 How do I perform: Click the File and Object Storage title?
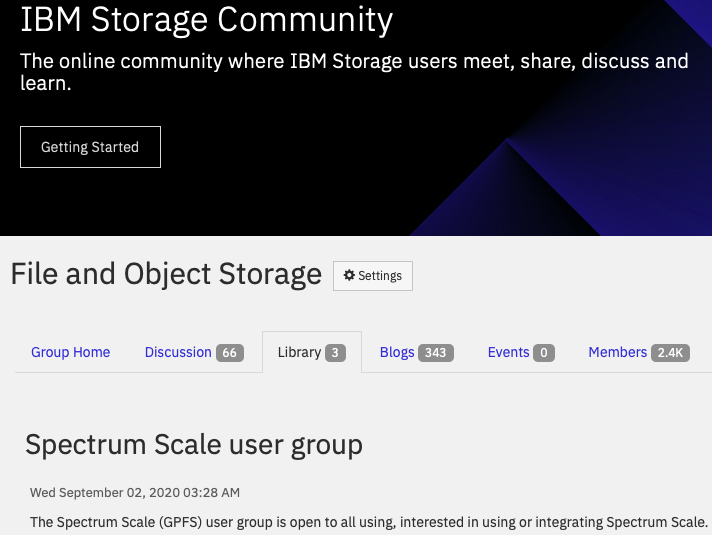(x=166, y=274)
